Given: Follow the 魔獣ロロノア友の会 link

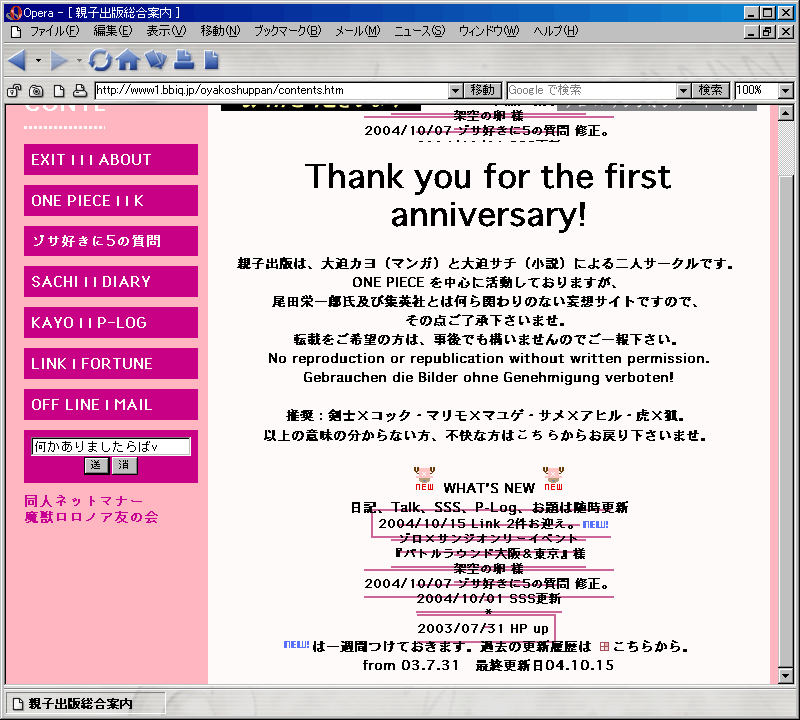Looking at the screenshot, I should (91, 517).
